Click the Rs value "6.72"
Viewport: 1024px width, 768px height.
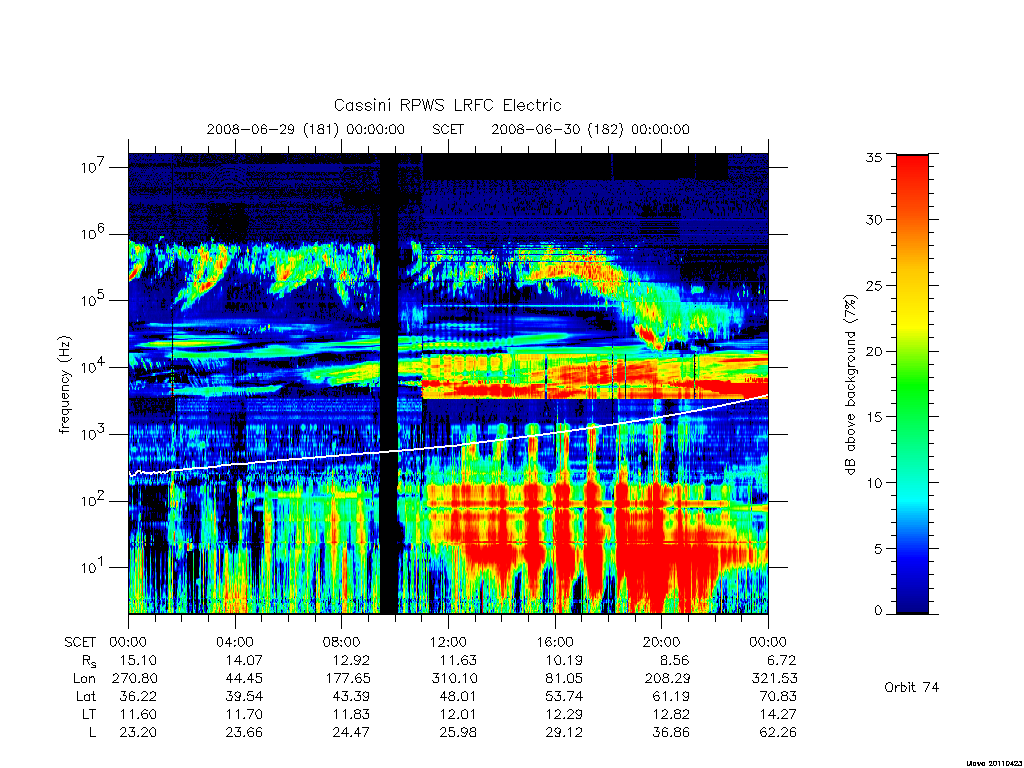click(782, 660)
